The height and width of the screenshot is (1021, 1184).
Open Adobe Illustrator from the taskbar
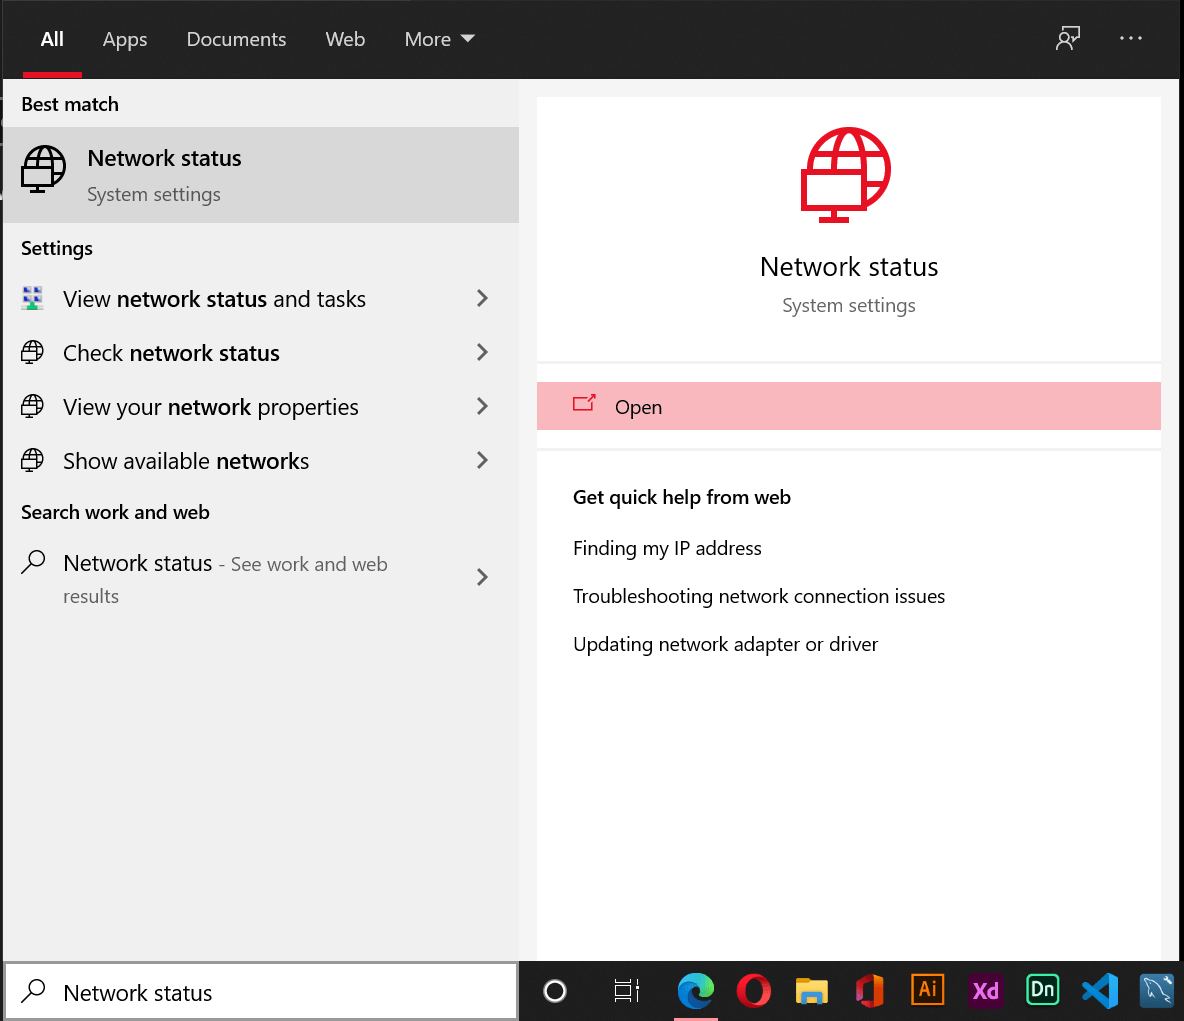click(x=927, y=990)
